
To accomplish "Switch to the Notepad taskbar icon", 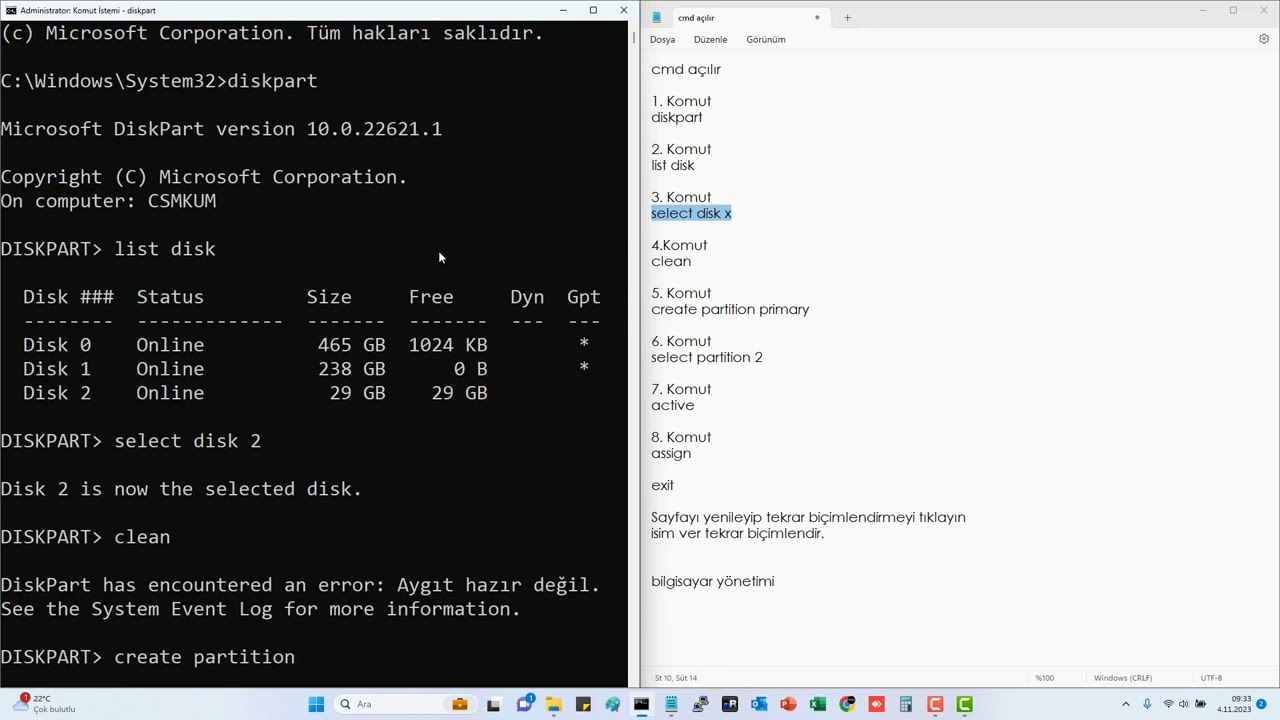I will pos(671,704).
